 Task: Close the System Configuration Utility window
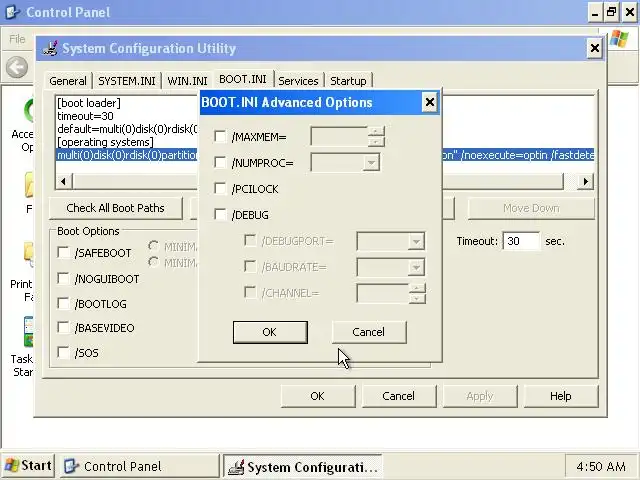(595, 49)
